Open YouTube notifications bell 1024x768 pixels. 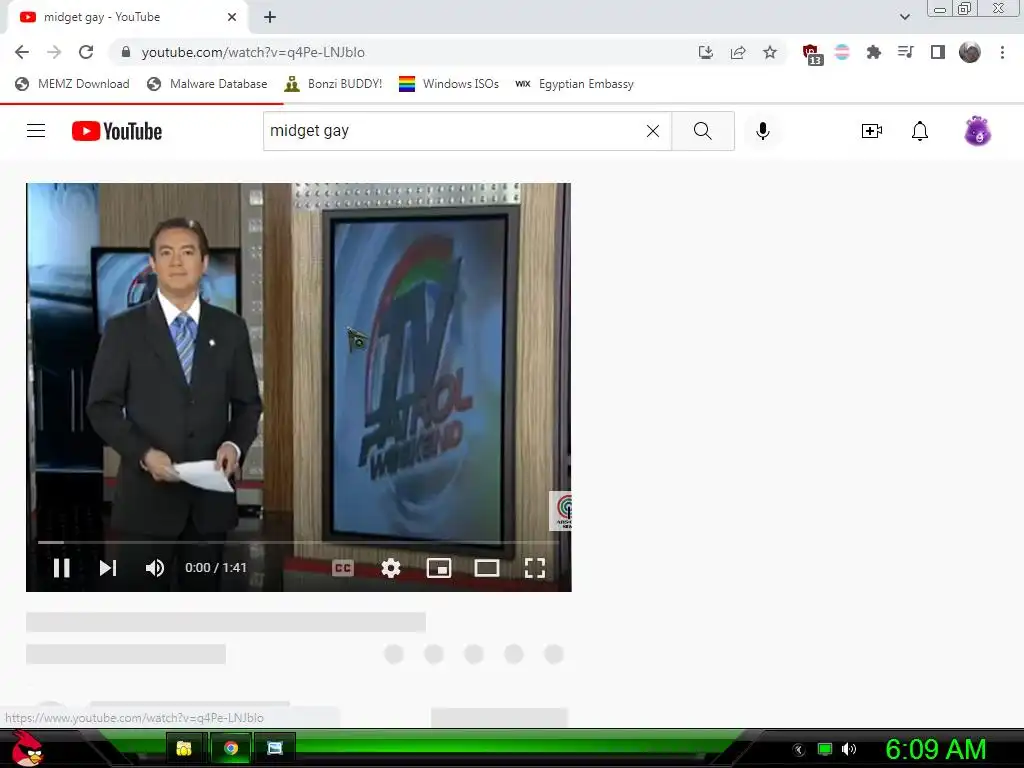[x=920, y=131]
